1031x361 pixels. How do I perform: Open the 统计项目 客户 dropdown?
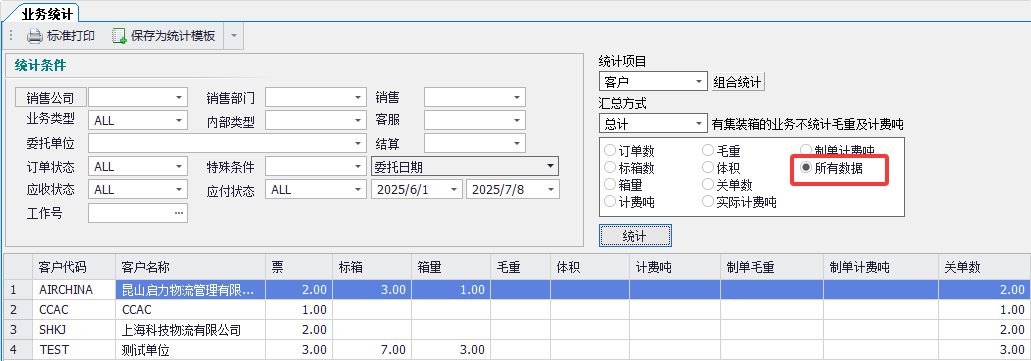point(699,82)
